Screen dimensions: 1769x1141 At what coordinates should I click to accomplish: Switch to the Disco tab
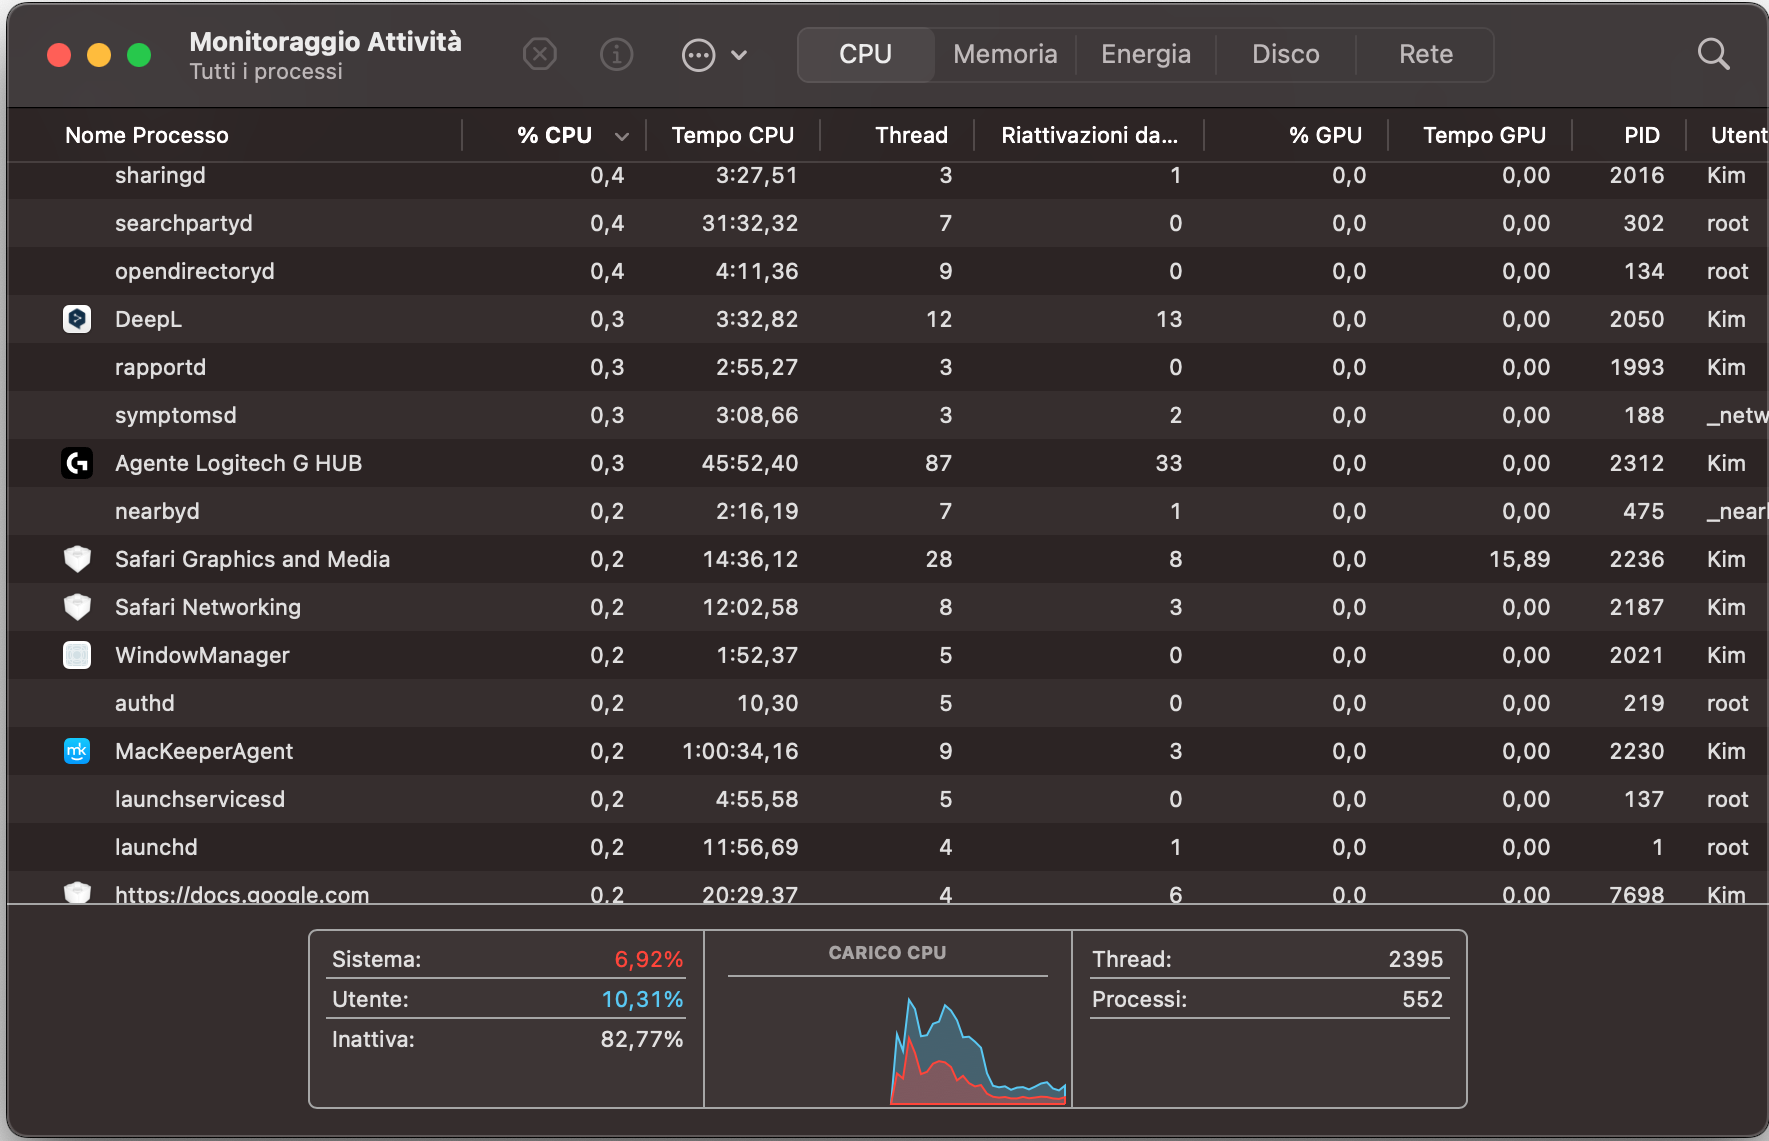pos(1286,54)
